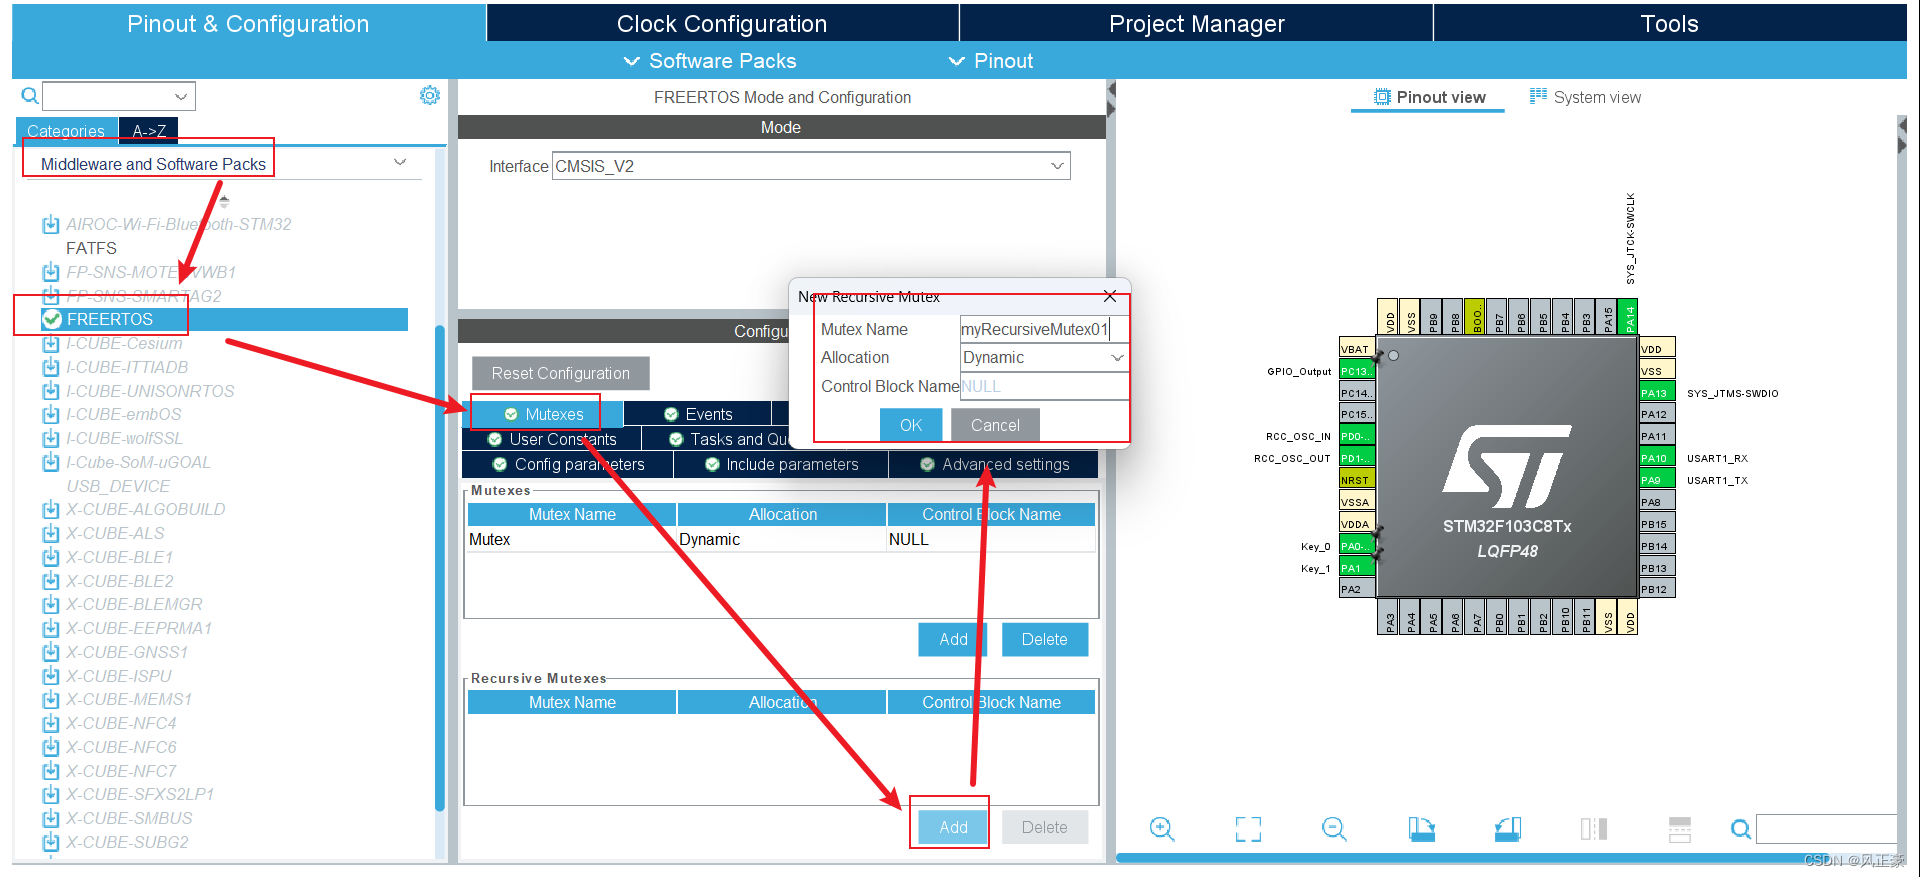Zoom out of the pinout view
The width and height of the screenshot is (1920, 877).
point(1334,828)
